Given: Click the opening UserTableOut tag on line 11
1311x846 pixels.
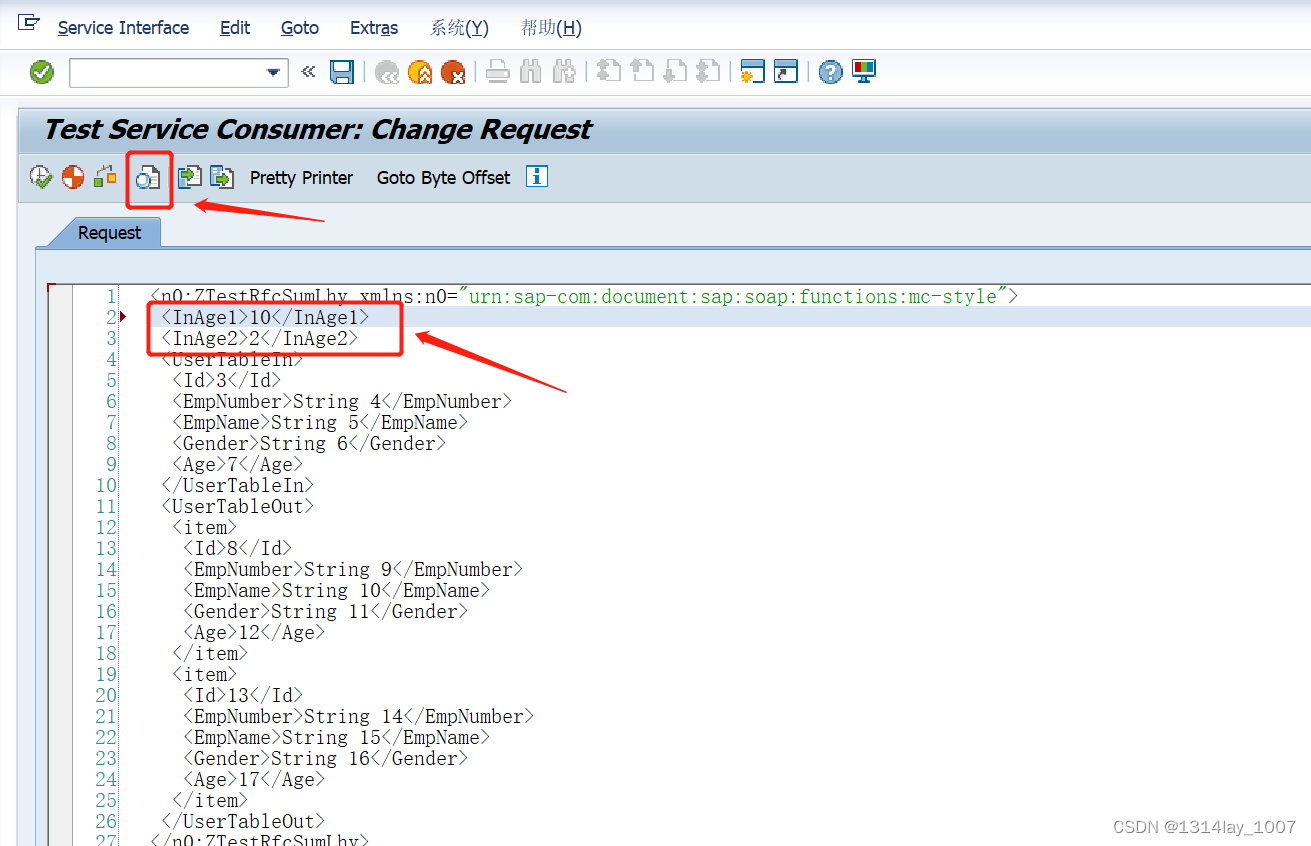Looking at the screenshot, I should tap(238, 506).
